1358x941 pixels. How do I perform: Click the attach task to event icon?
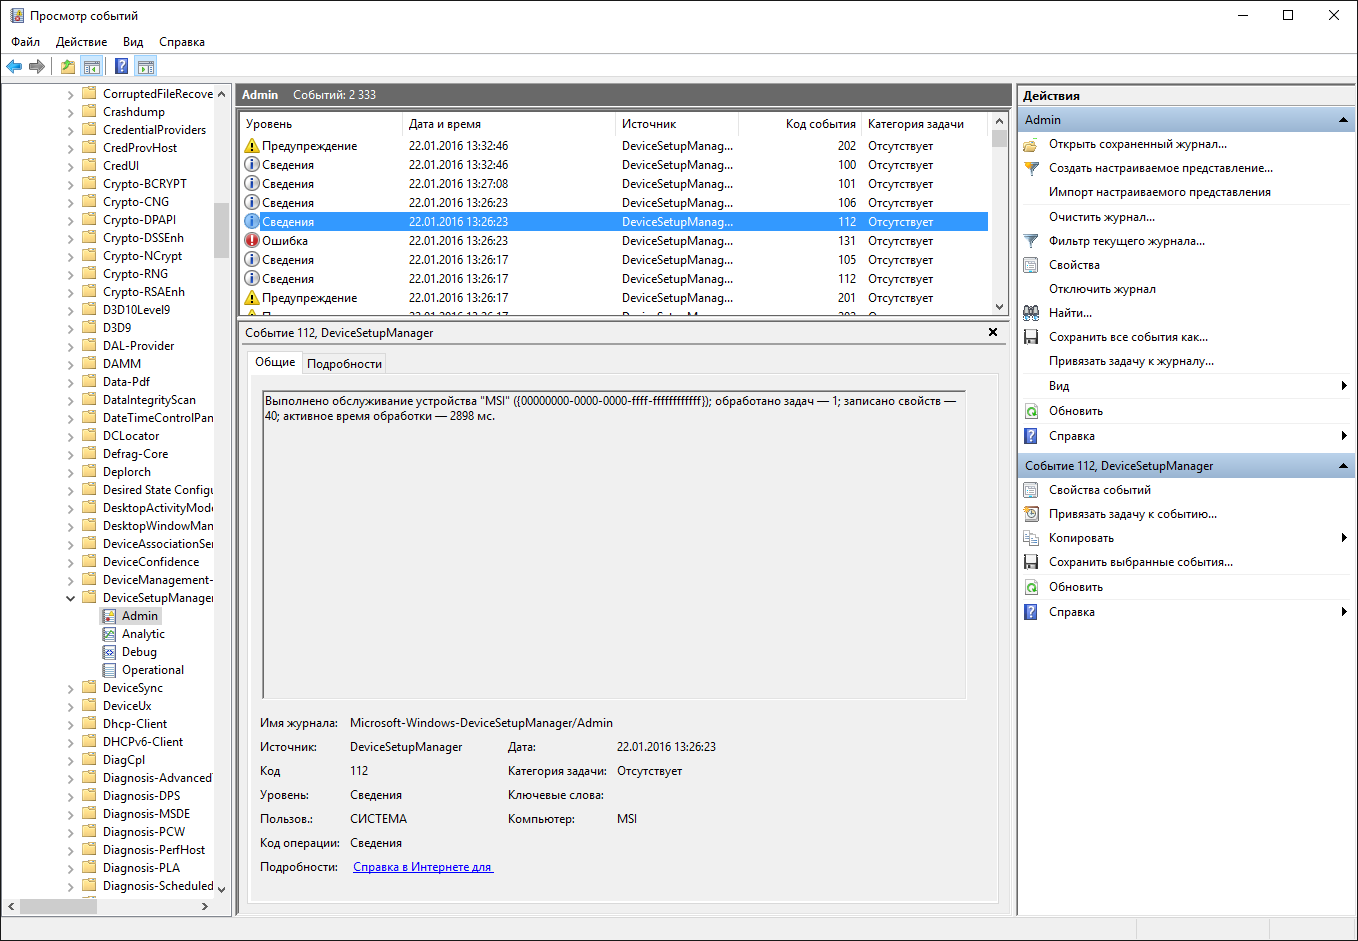point(1031,514)
